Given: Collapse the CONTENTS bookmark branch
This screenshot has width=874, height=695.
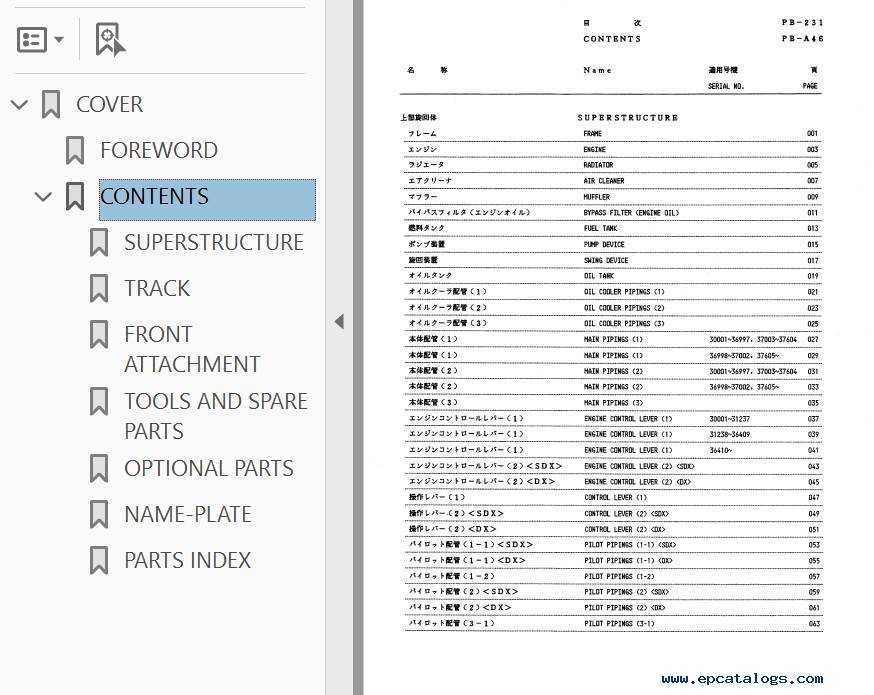Looking at the screenshot, I should (43, 196).
